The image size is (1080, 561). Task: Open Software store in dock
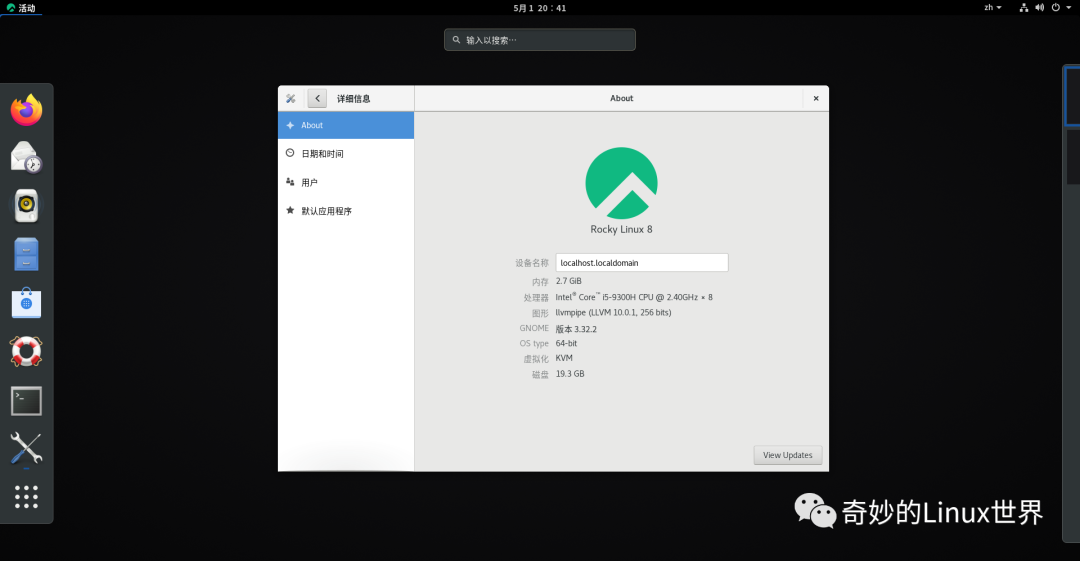point(26,303)
